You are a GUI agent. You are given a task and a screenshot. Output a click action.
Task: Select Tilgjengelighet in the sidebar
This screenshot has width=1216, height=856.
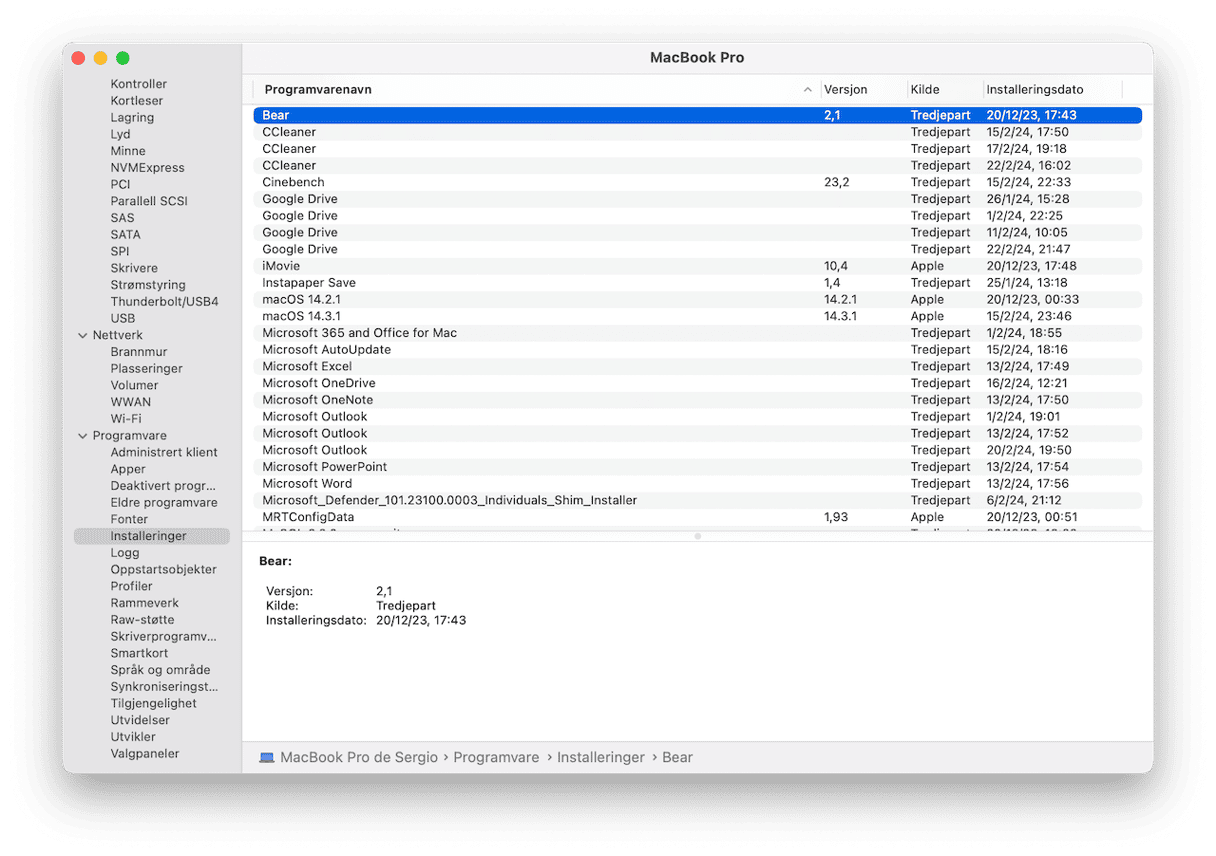(x=153, y=703)
